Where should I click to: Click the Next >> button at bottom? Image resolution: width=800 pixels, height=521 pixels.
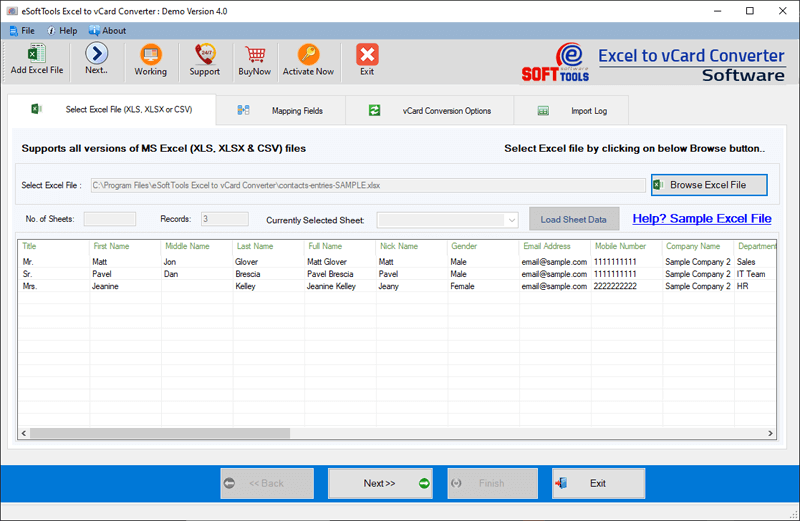(x=380, y=483)
